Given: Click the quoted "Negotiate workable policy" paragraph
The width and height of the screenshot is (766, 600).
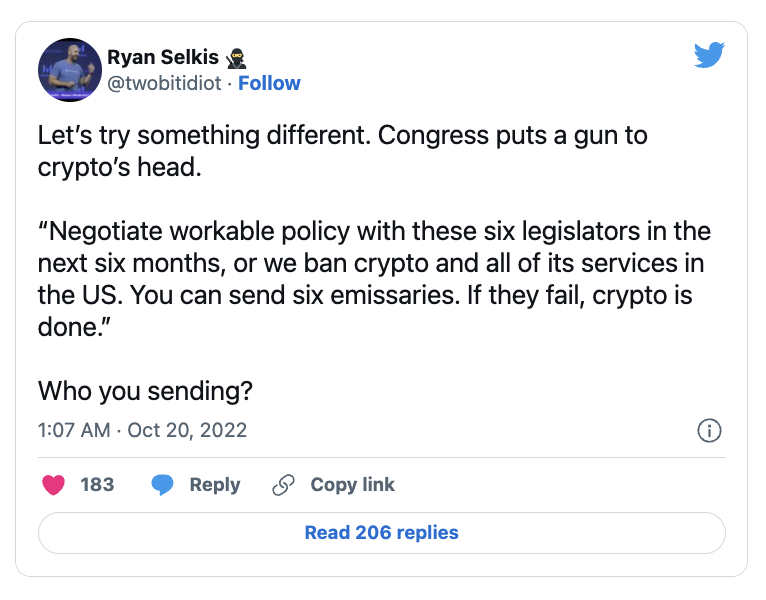Looking at the screenshot, I should pyautogui.click(x=374, y=264).
